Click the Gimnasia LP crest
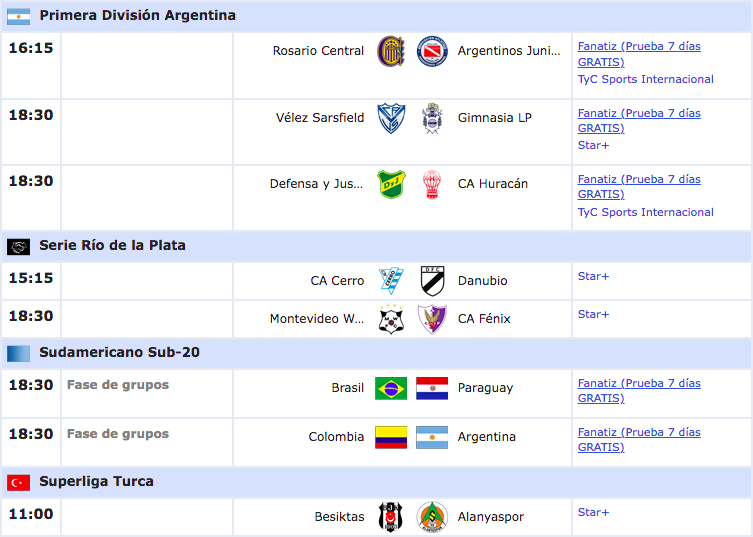This screenshot has height=537, width=753. click(x=432, y=118)
